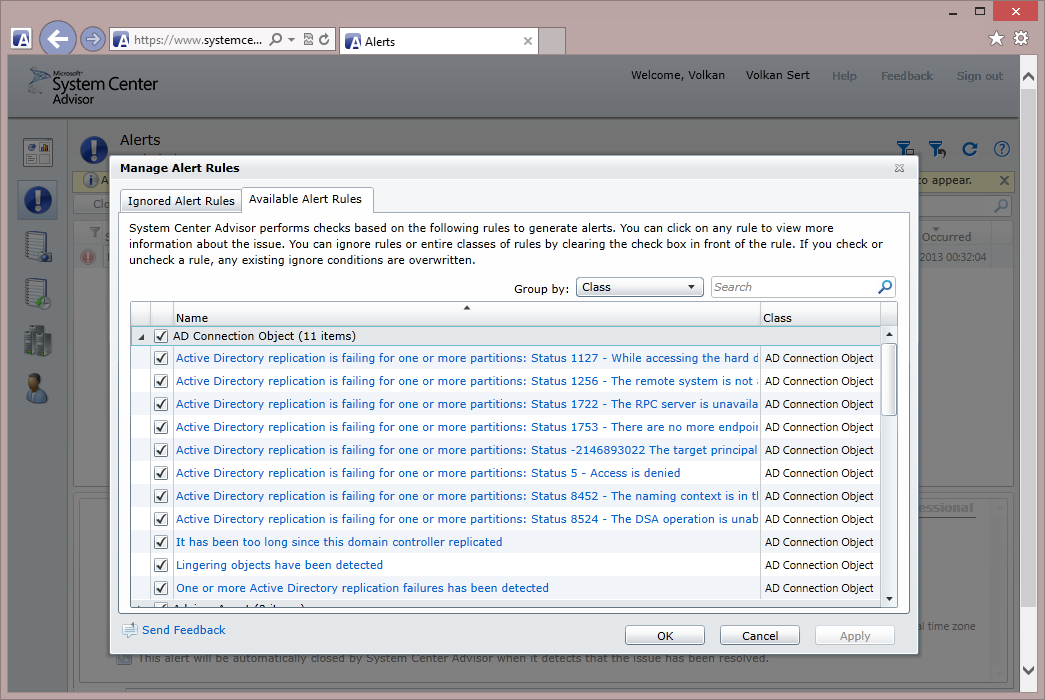Collapse the AD Connection Object group
Viewport: 1045px width, 700px height.
(x=141, y=337)
